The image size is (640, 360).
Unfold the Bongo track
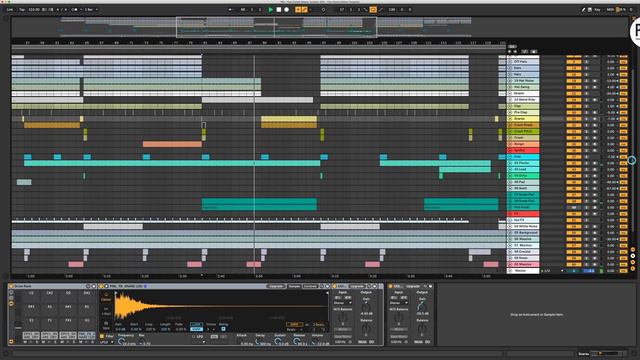pyautogui.click(x=510, y=144)
